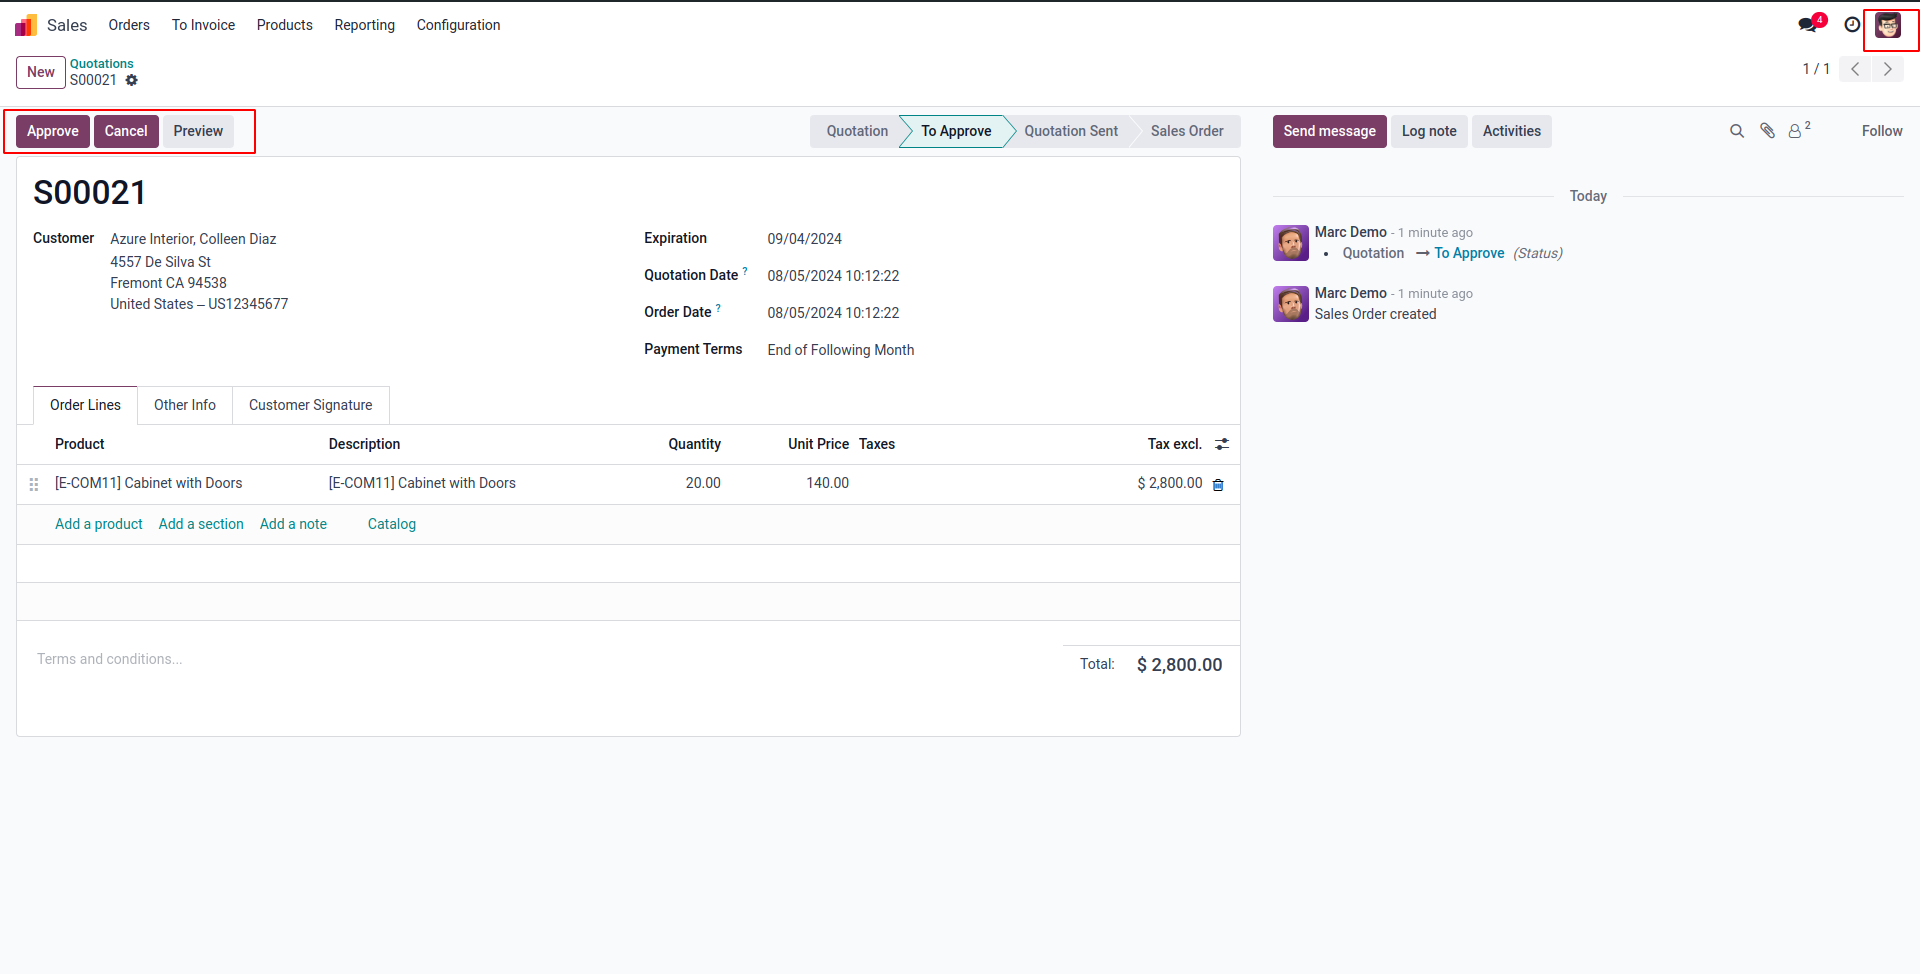Click the quantity value 20.00
The image size is (1920, 974).
coord(703,483)
